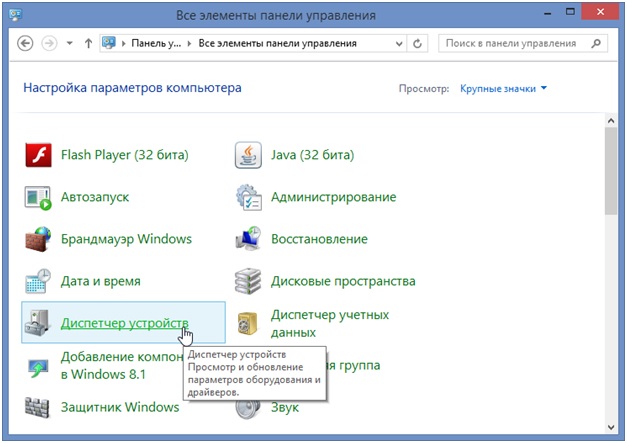Click the Диспетчер учетных данных safe icon

coord(248,323)
